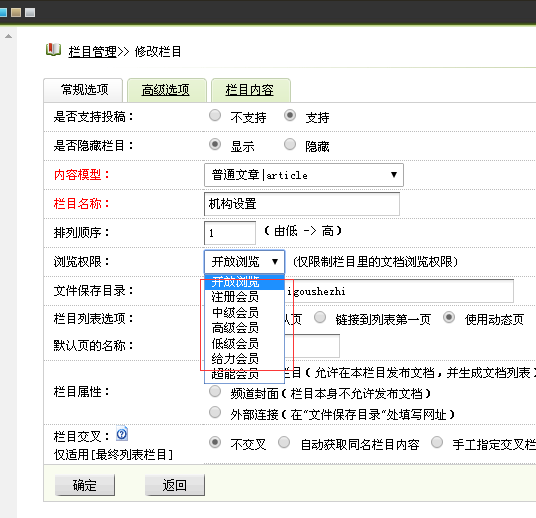Image resolution: width=536 pixels, height=518 pixels.
Task: Select 使用动态页 radio button
Action: pos(449,317)
